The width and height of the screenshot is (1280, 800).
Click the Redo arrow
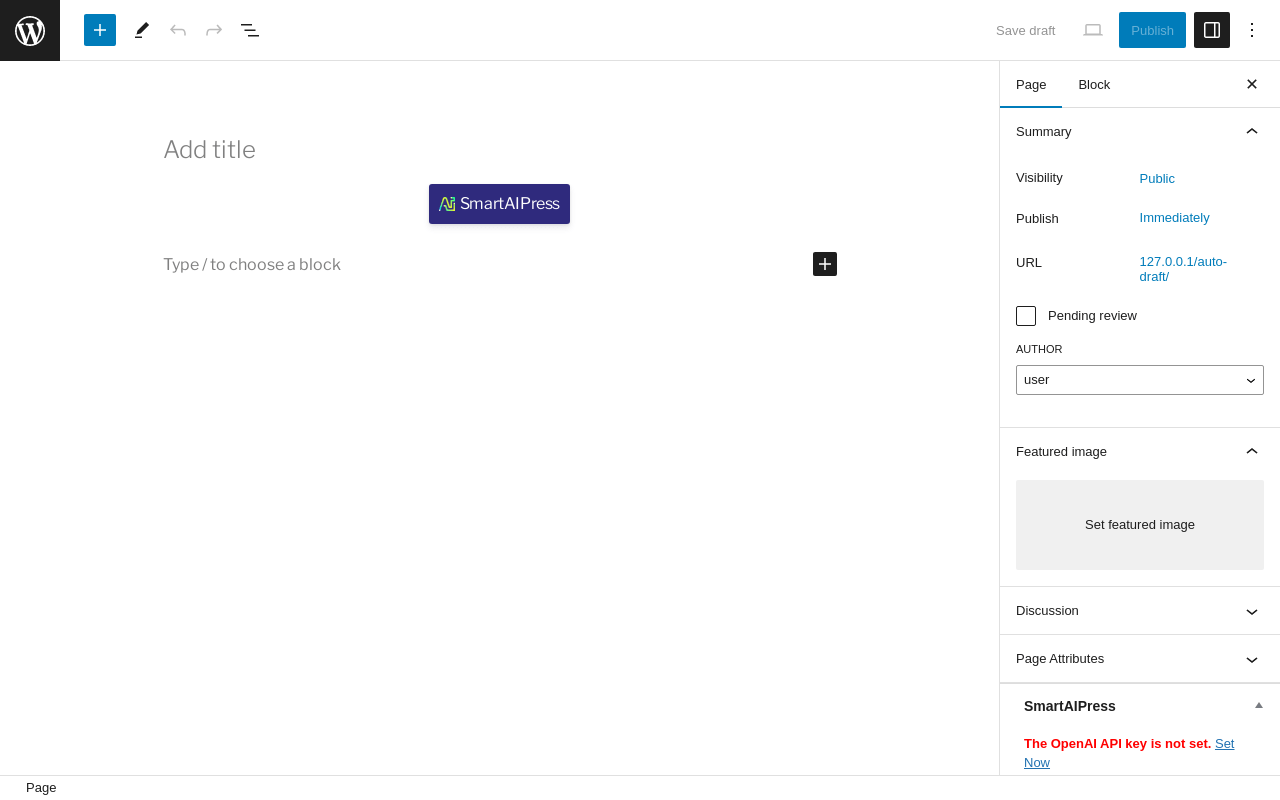tap(214, 30)
